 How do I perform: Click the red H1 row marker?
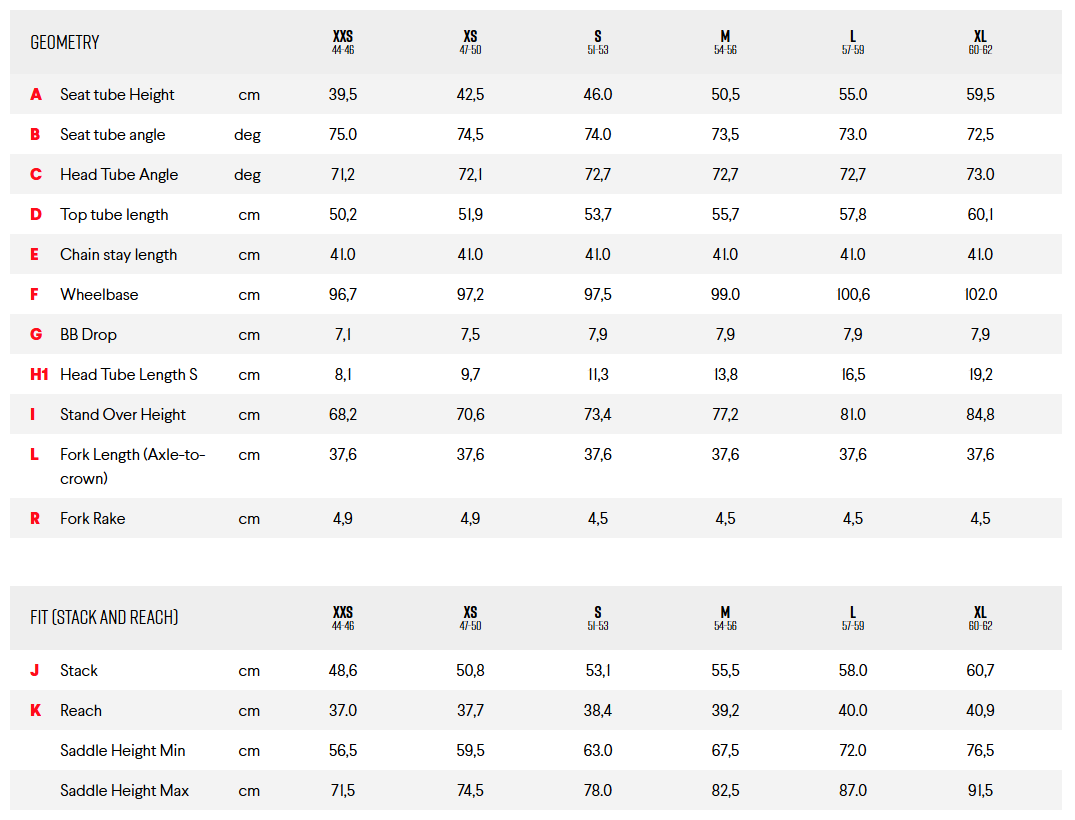(39, 374)
